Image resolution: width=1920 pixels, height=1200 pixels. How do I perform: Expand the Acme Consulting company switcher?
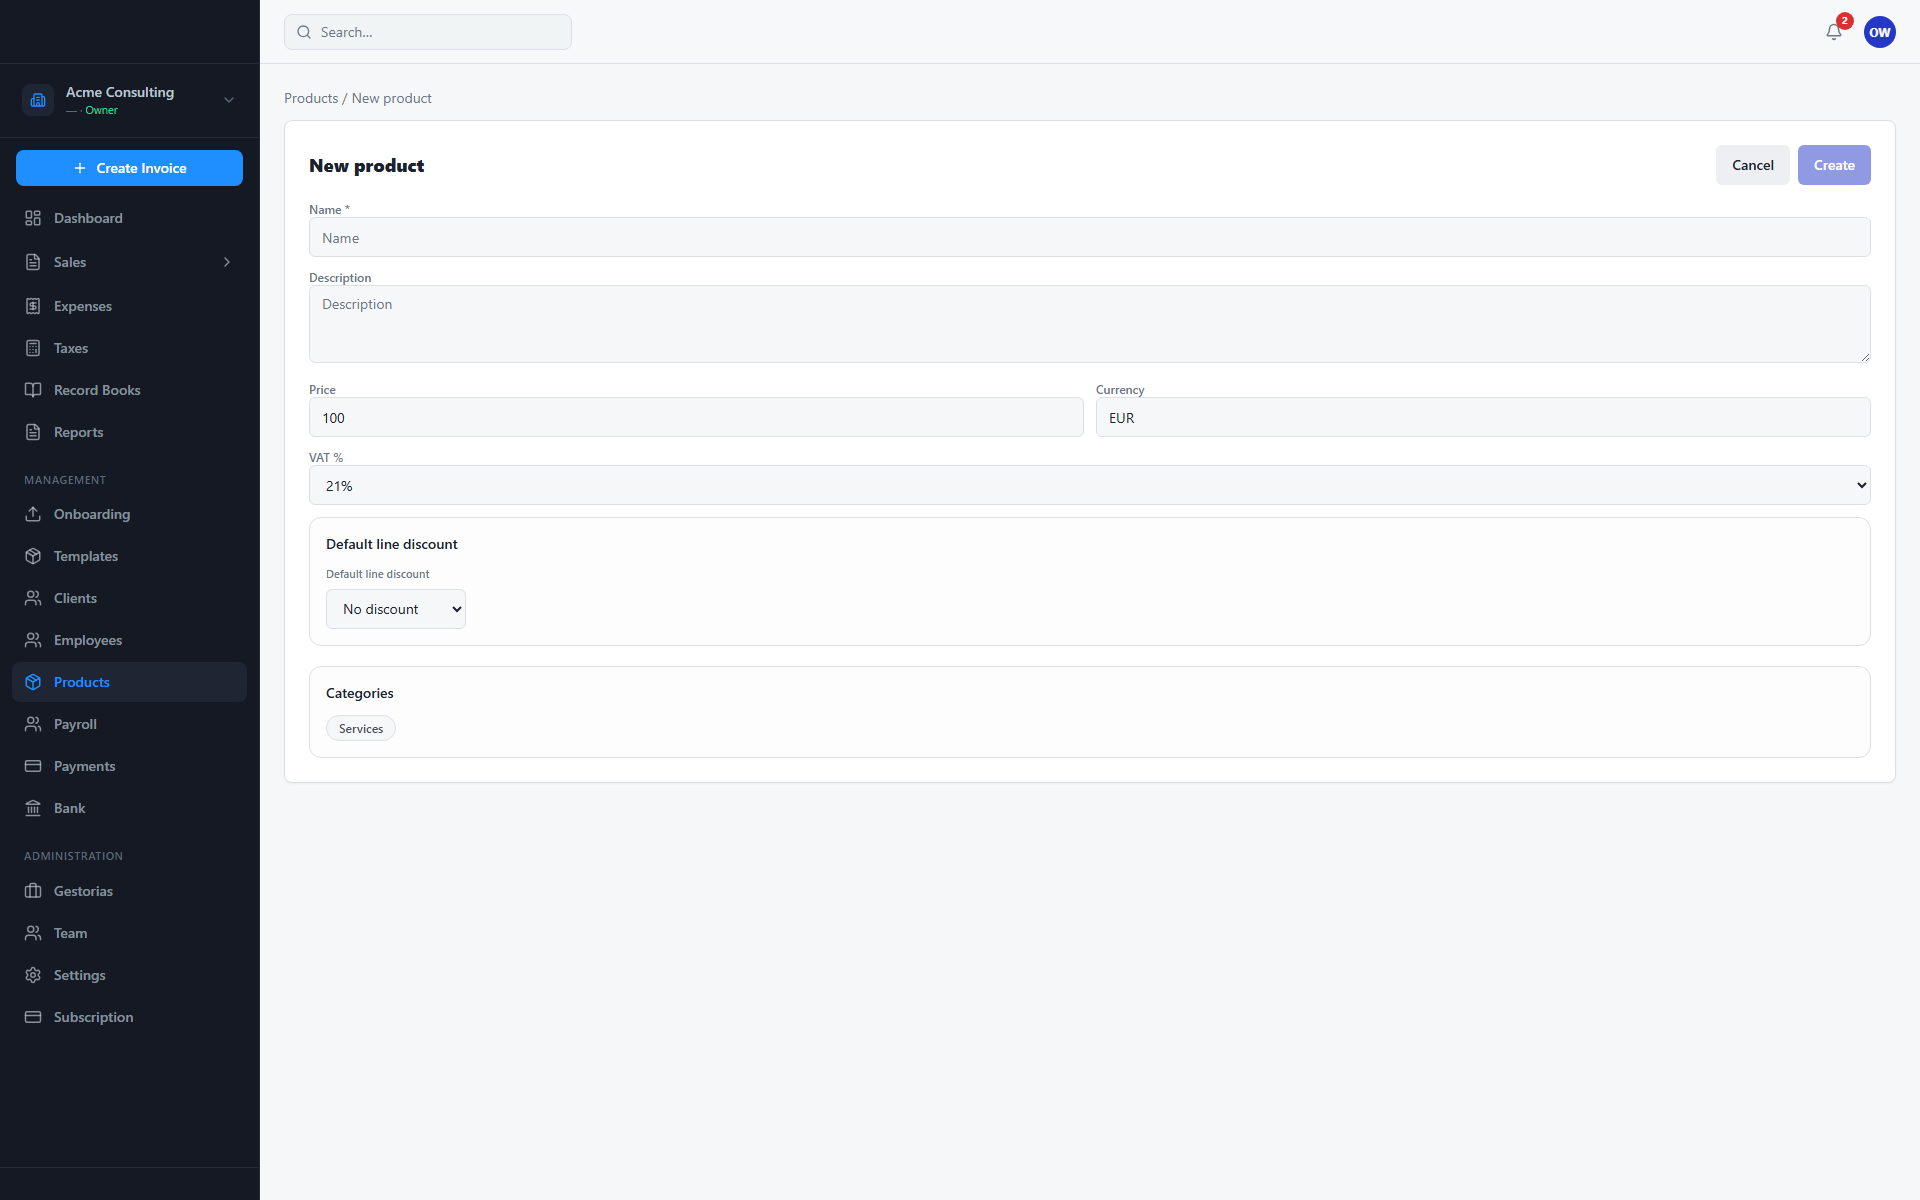click(x=229, y=100)
